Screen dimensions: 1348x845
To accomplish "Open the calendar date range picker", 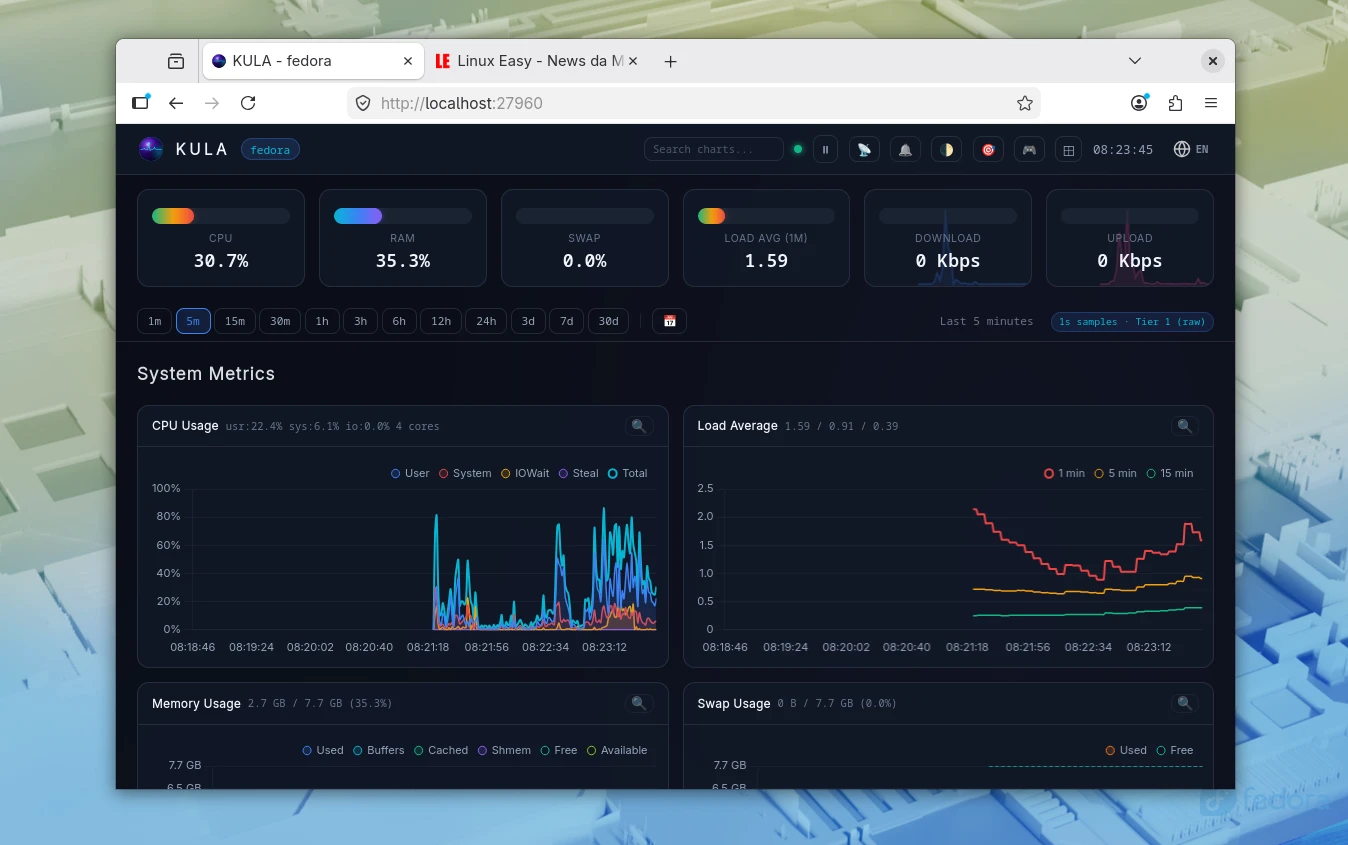I will (x=669, y=321).
